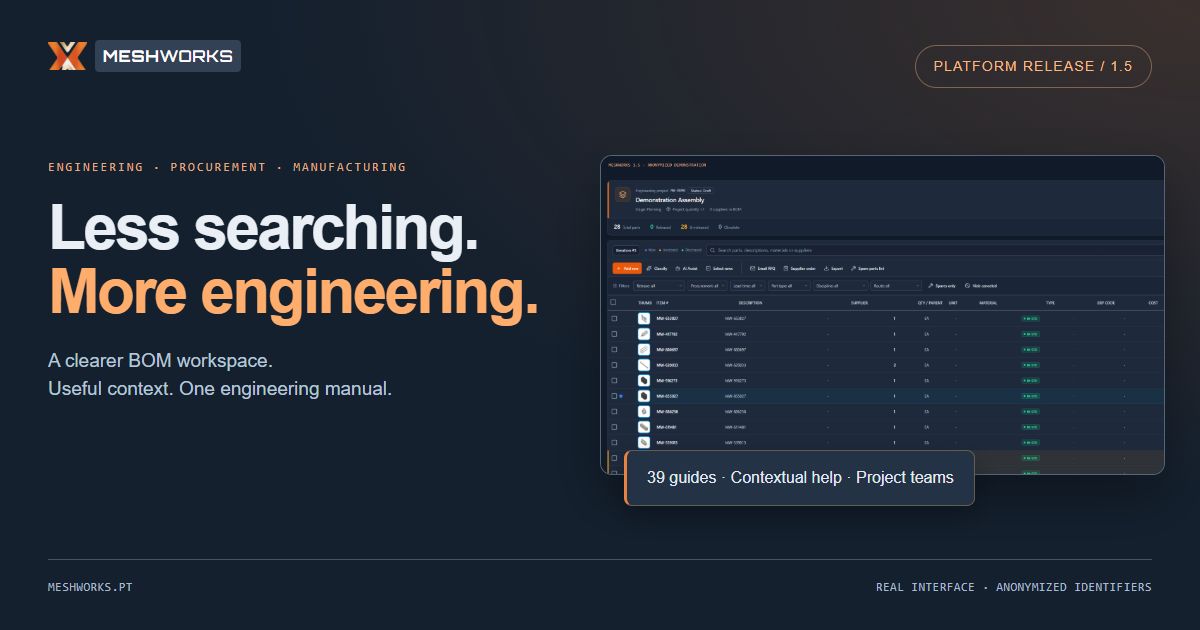
Task: Click Select none in the toolbar
Action: [x=719, y=268]
